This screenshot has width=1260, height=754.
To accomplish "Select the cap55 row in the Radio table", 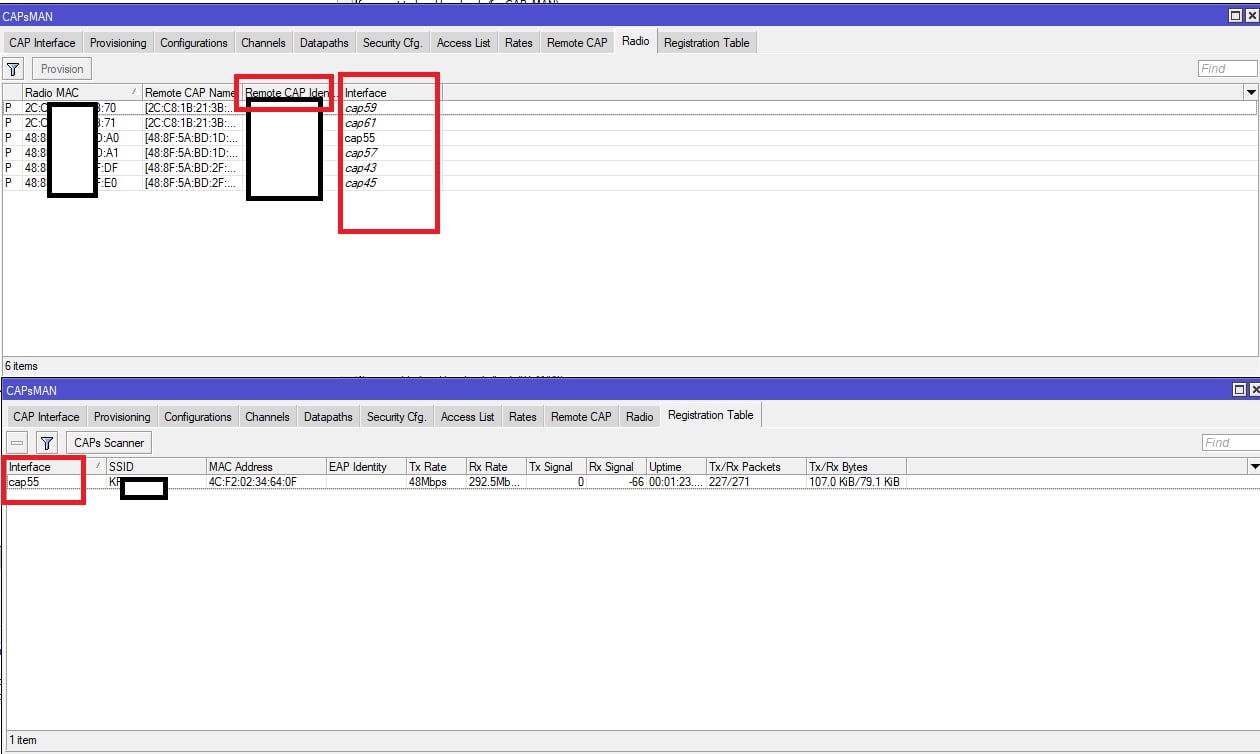I will [x=630, y=138].
